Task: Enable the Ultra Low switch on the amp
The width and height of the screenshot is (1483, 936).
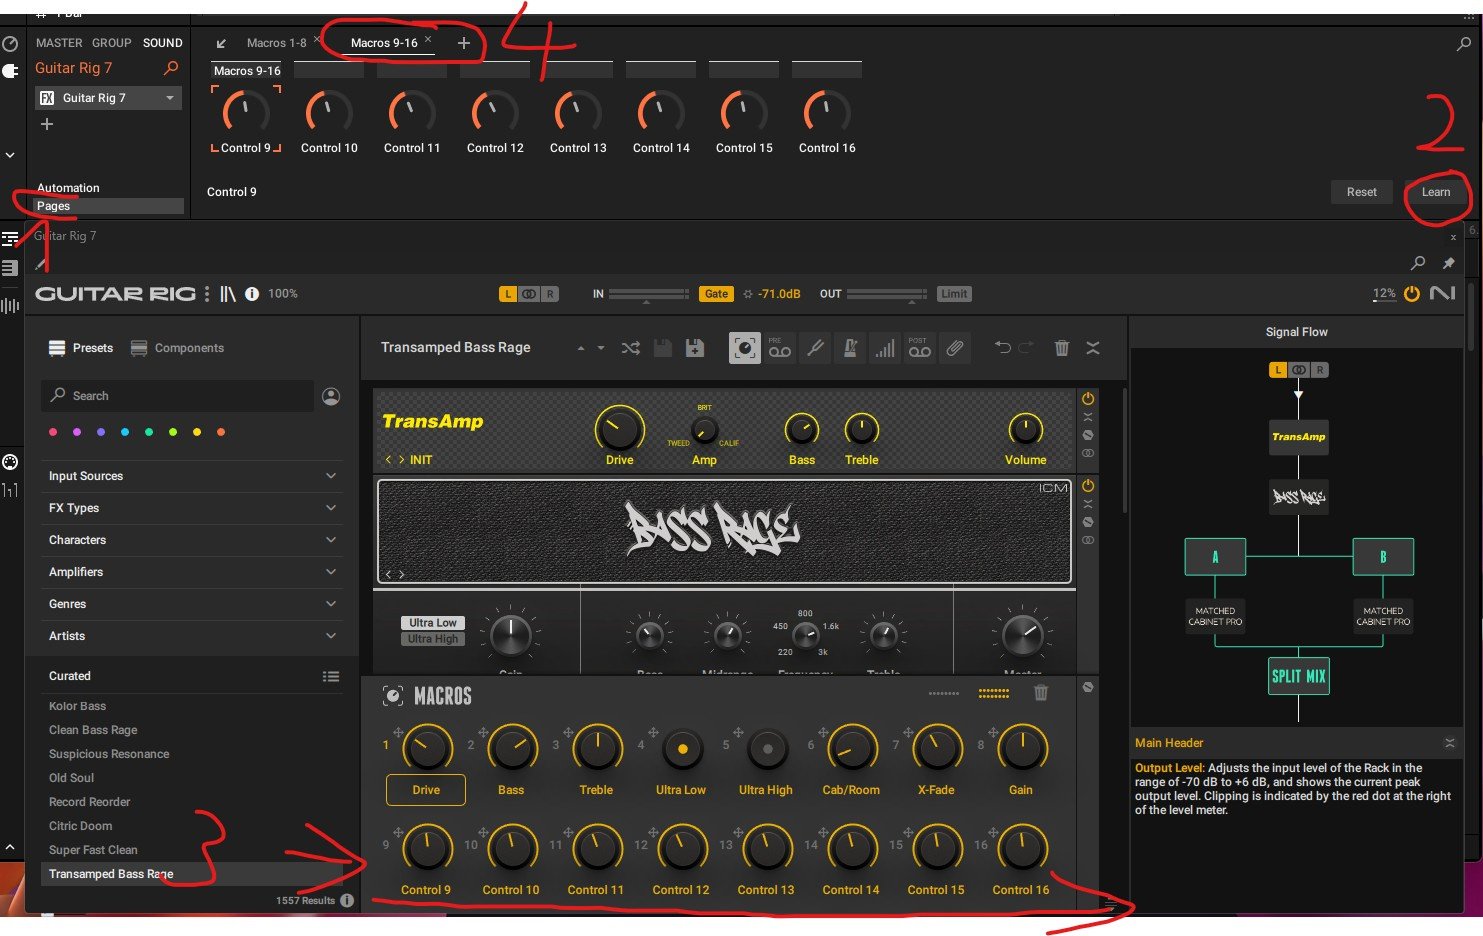Action: [x=433, y=623]
